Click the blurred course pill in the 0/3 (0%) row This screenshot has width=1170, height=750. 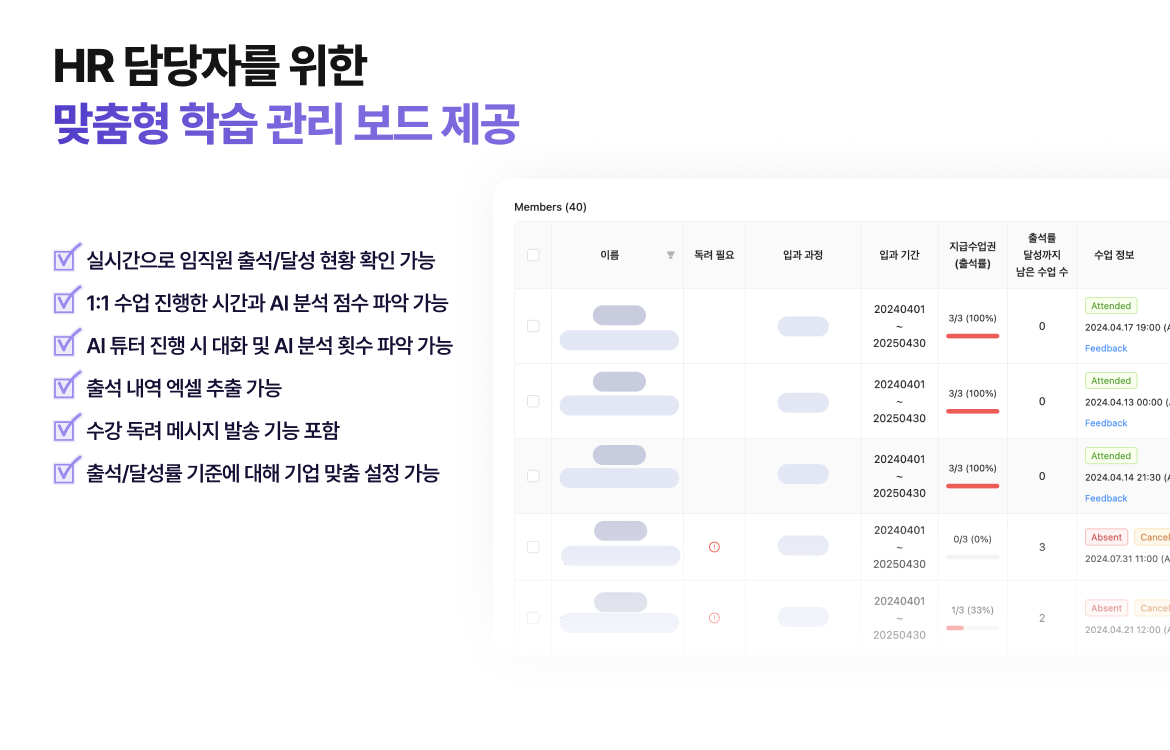(x=803, y=546)
